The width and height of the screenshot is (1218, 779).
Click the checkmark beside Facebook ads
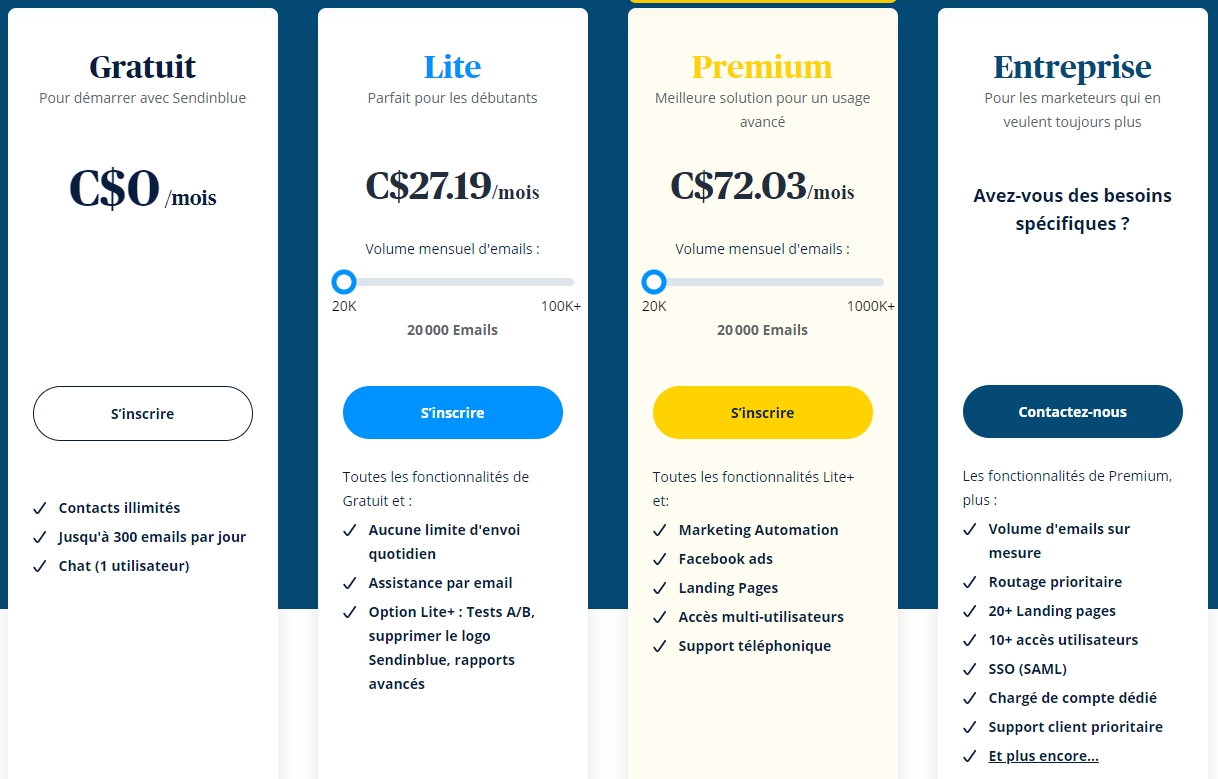[x=660, y=559]
